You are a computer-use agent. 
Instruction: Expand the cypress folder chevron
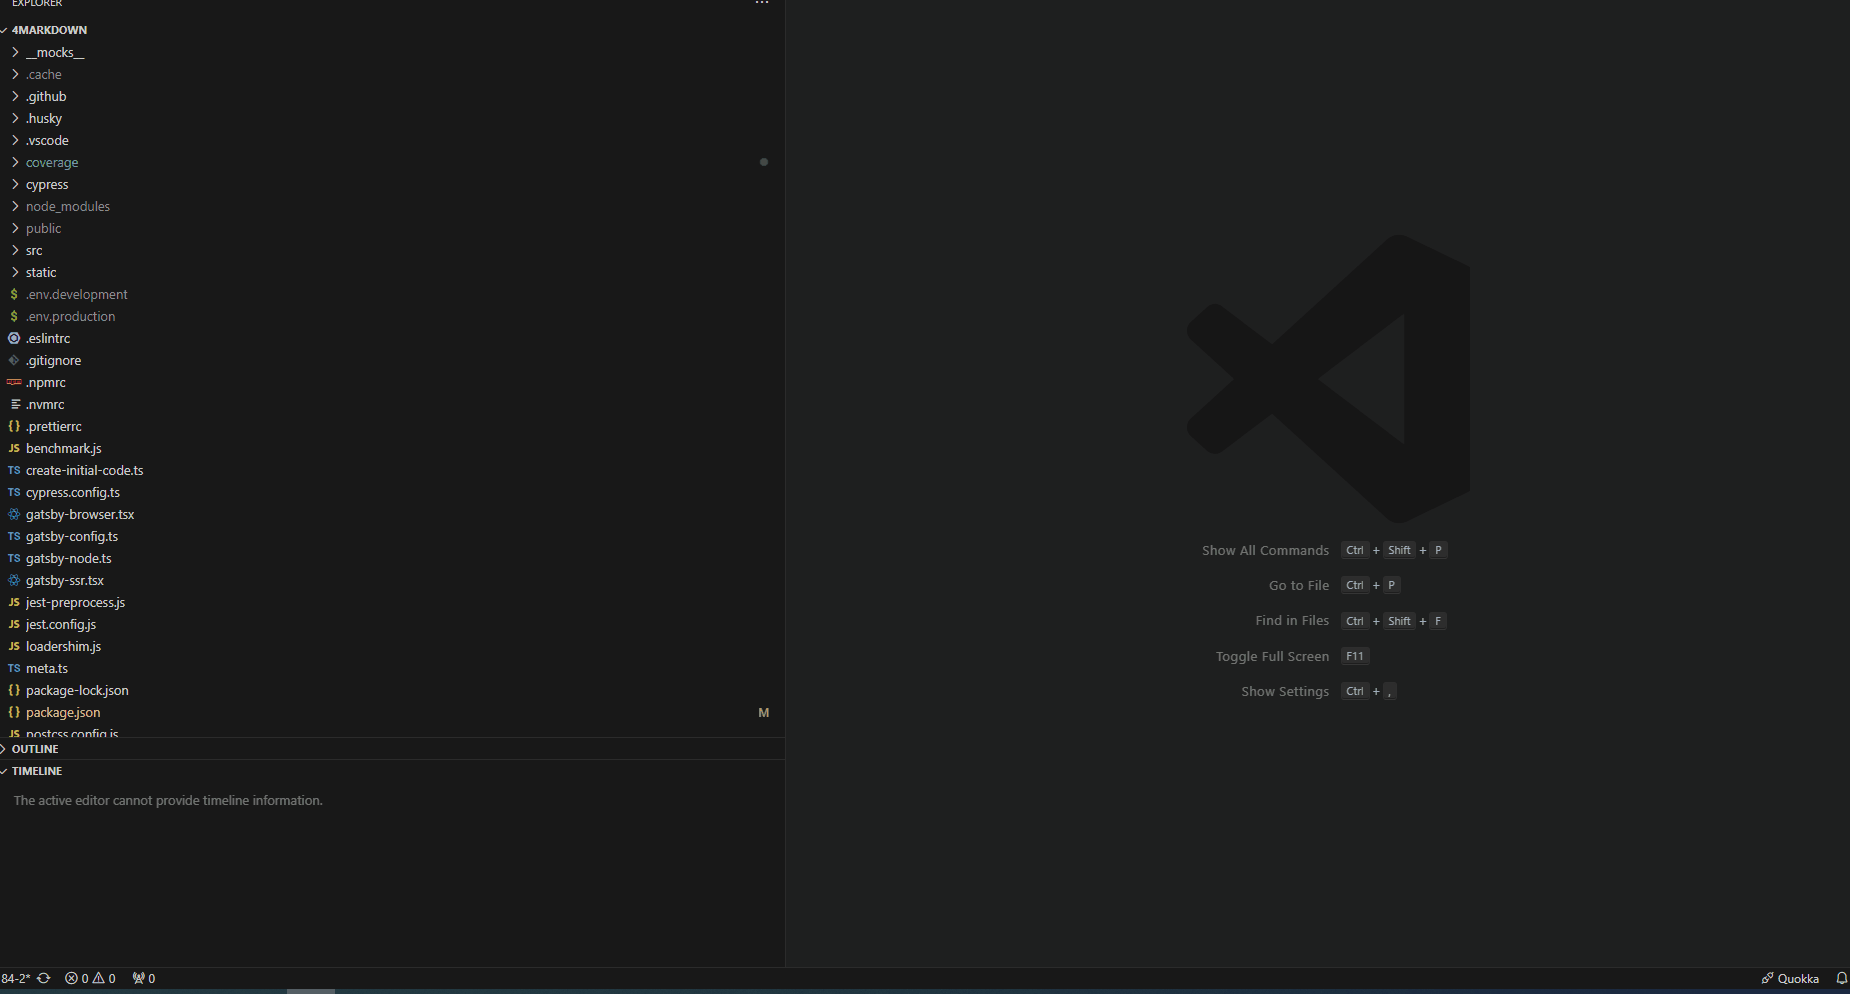[x=15, y=184]
